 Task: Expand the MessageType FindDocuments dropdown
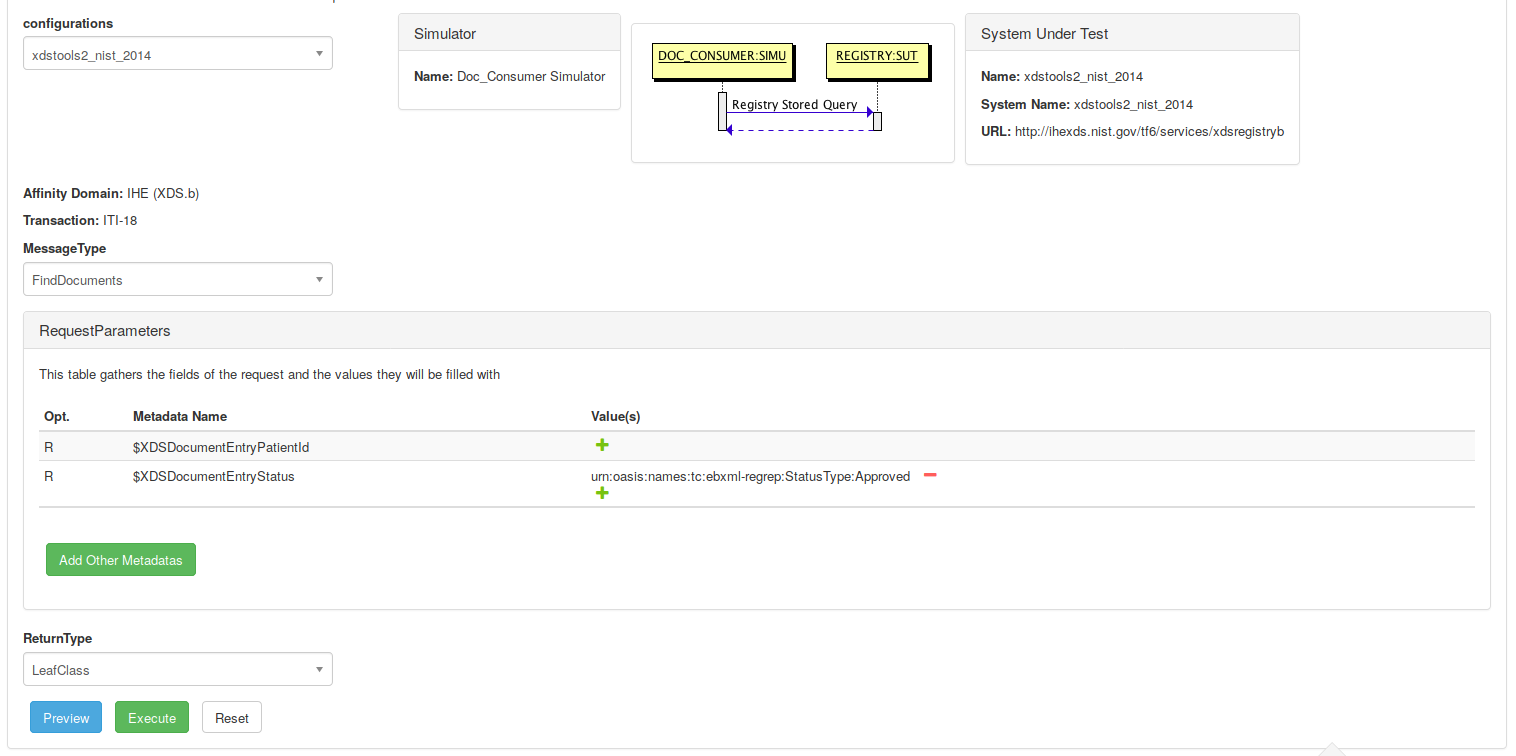178,280
